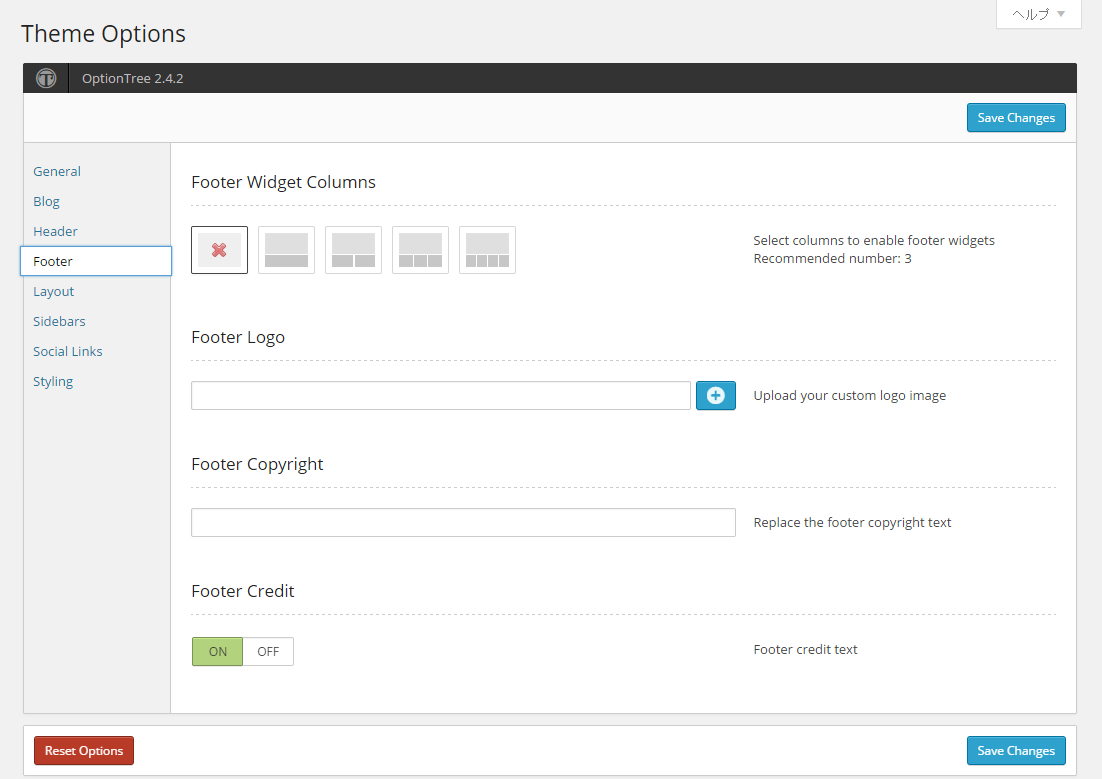Click the Footer Copyright text field

pyautogui.click(x=463, y=522)
